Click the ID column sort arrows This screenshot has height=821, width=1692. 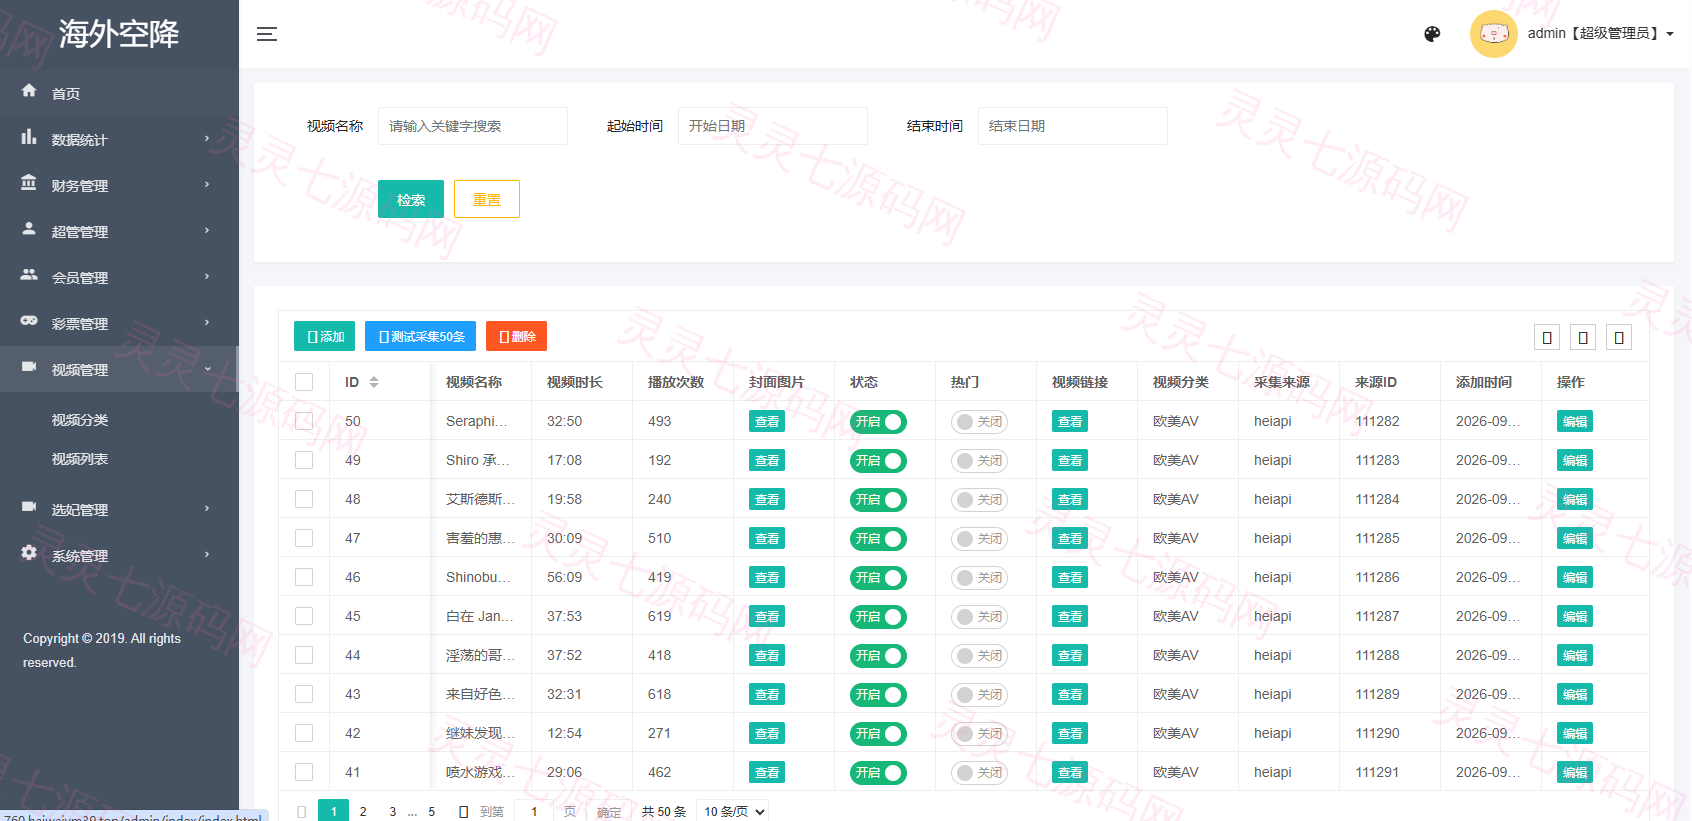(x=374, y=382)
